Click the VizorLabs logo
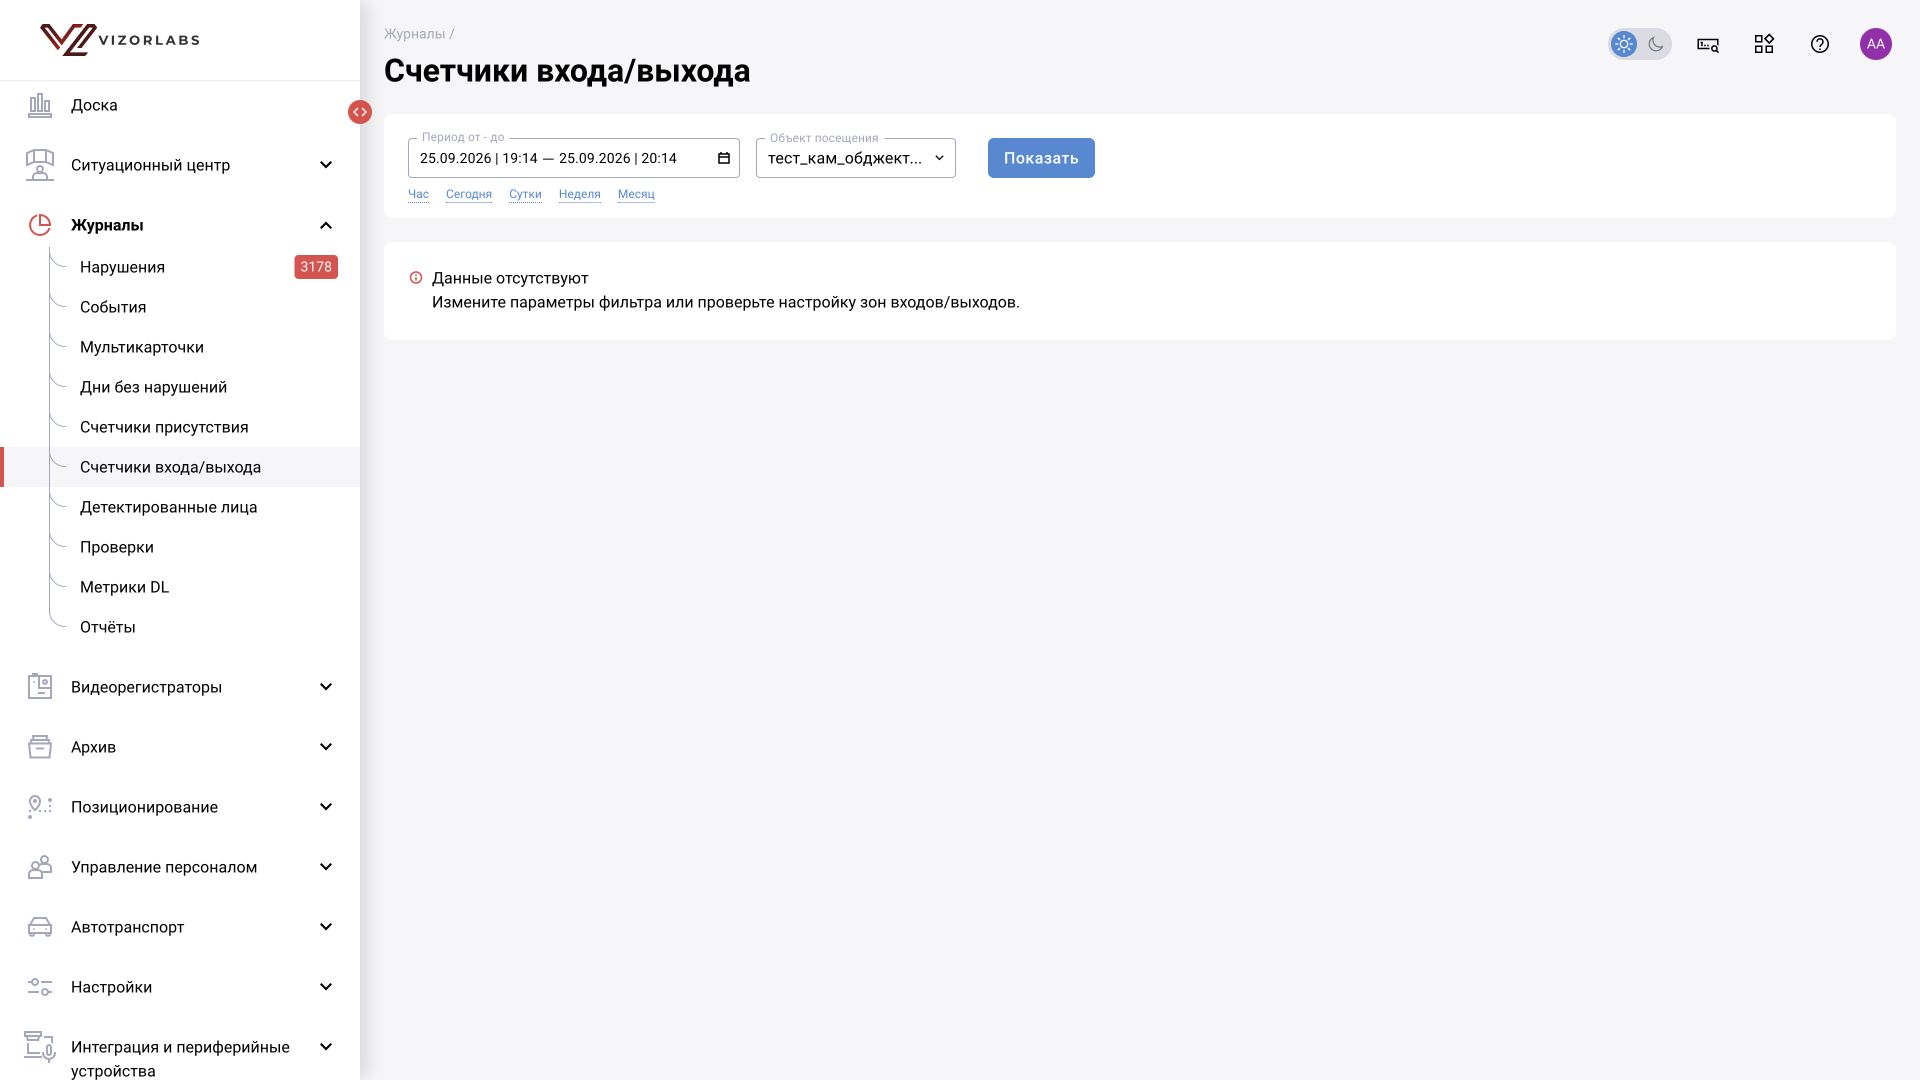The width and height of the screenshot is (1920, 1080). (x=120, y=40)
